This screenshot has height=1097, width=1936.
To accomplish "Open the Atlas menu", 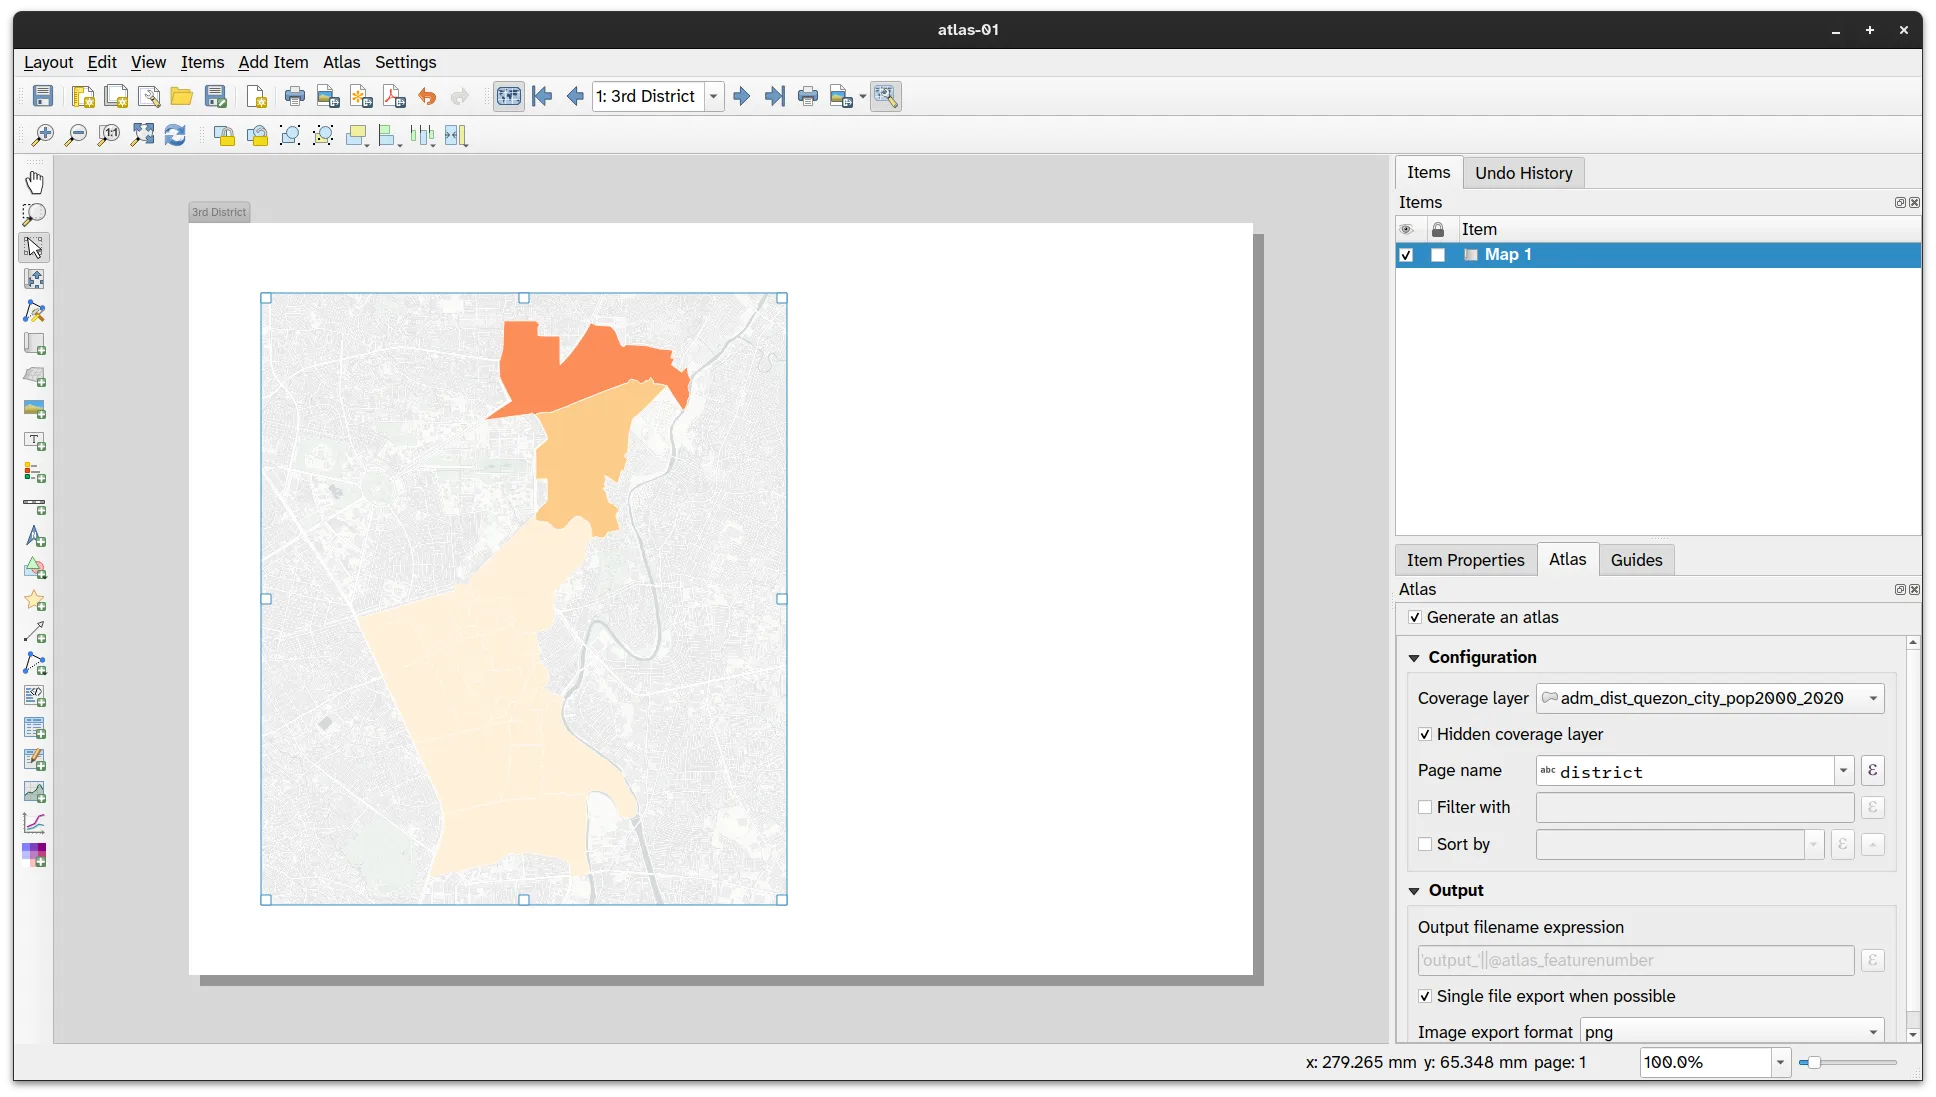I will tap(341, 62).
